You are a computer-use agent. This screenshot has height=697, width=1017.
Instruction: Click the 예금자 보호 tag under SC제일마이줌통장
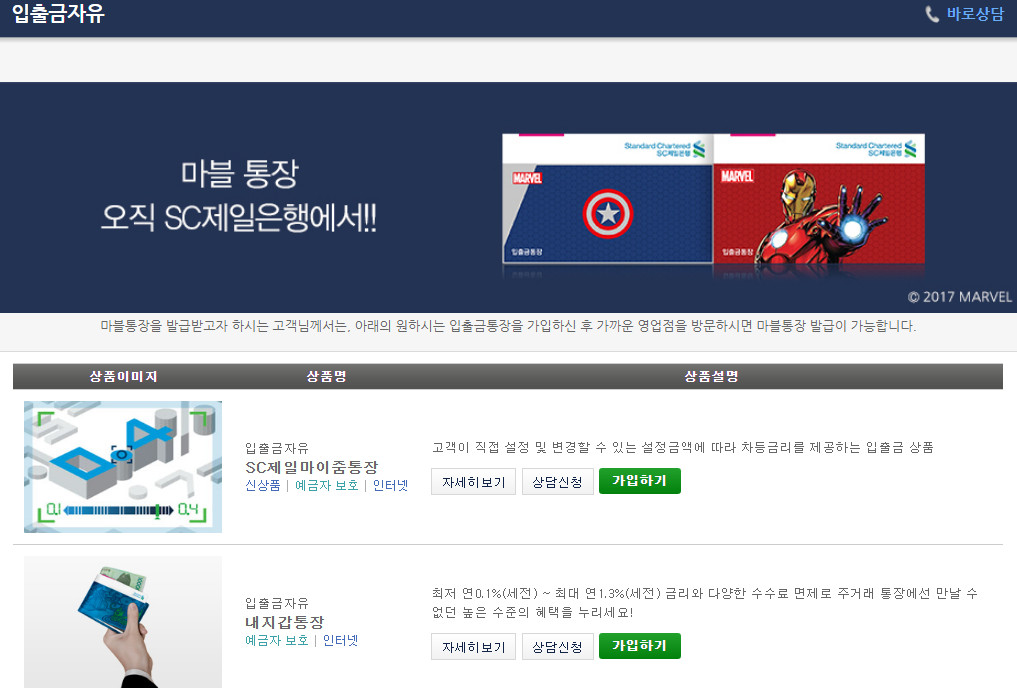pos(326,486)
